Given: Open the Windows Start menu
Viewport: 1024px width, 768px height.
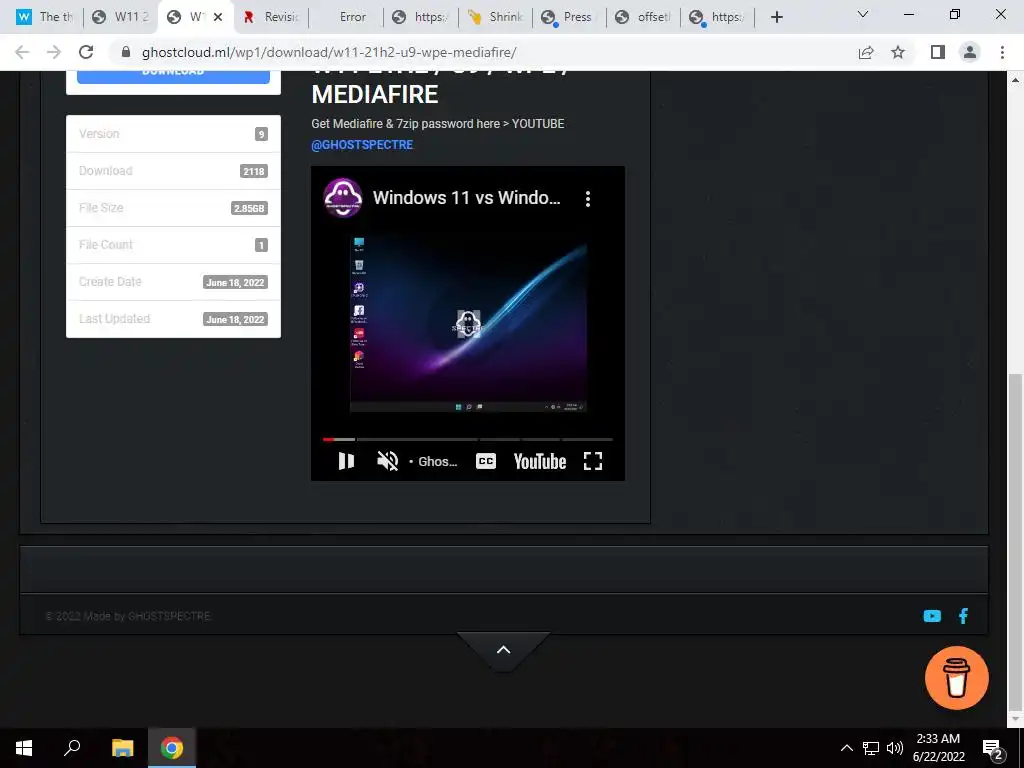Looking at the screenshot, I should pyautogui.click(x=24, y=748).
